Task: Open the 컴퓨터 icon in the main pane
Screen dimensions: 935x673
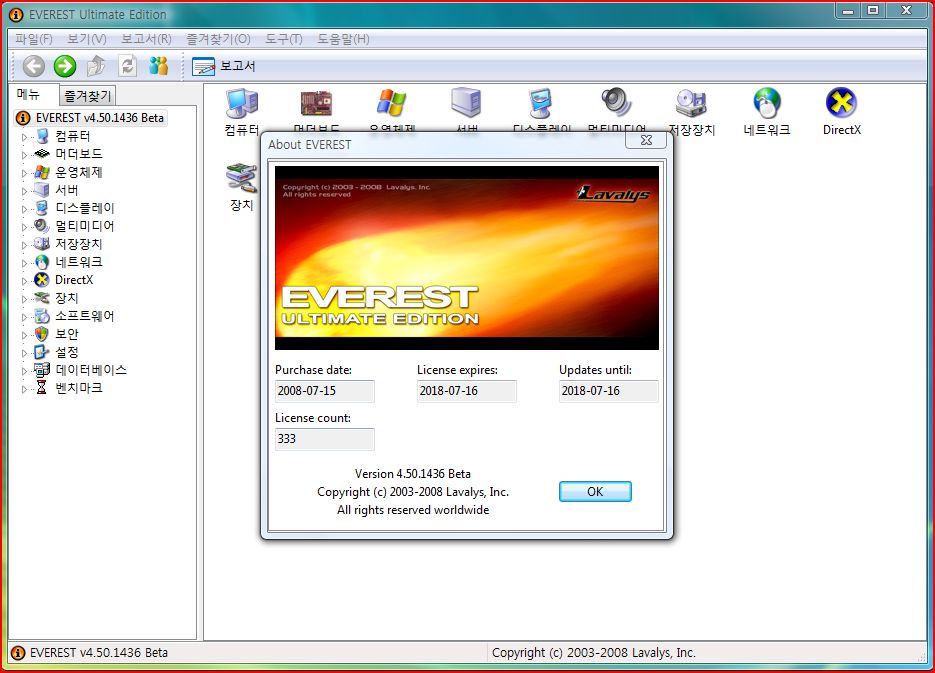Action: click(x=242, y=112)
